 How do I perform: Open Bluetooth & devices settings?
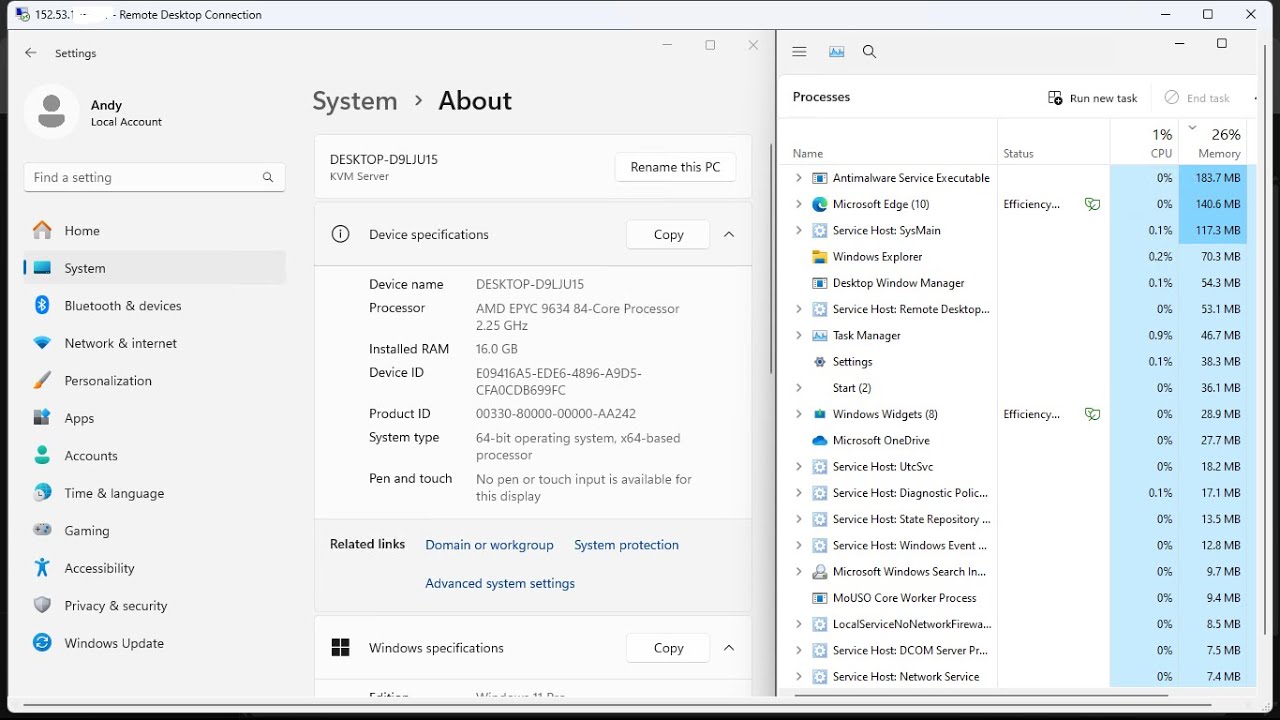(x=155, y=305)
